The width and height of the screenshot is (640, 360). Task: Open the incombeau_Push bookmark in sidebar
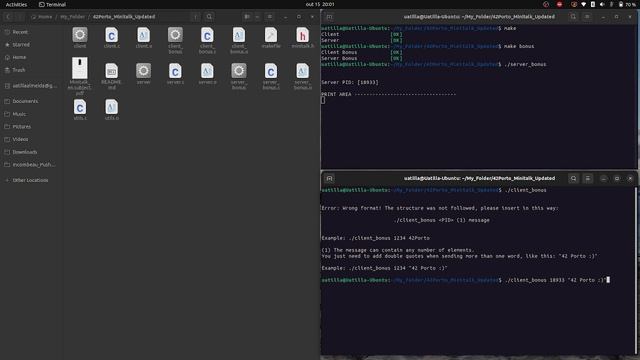pyautogui.click(x=32, y=164)
